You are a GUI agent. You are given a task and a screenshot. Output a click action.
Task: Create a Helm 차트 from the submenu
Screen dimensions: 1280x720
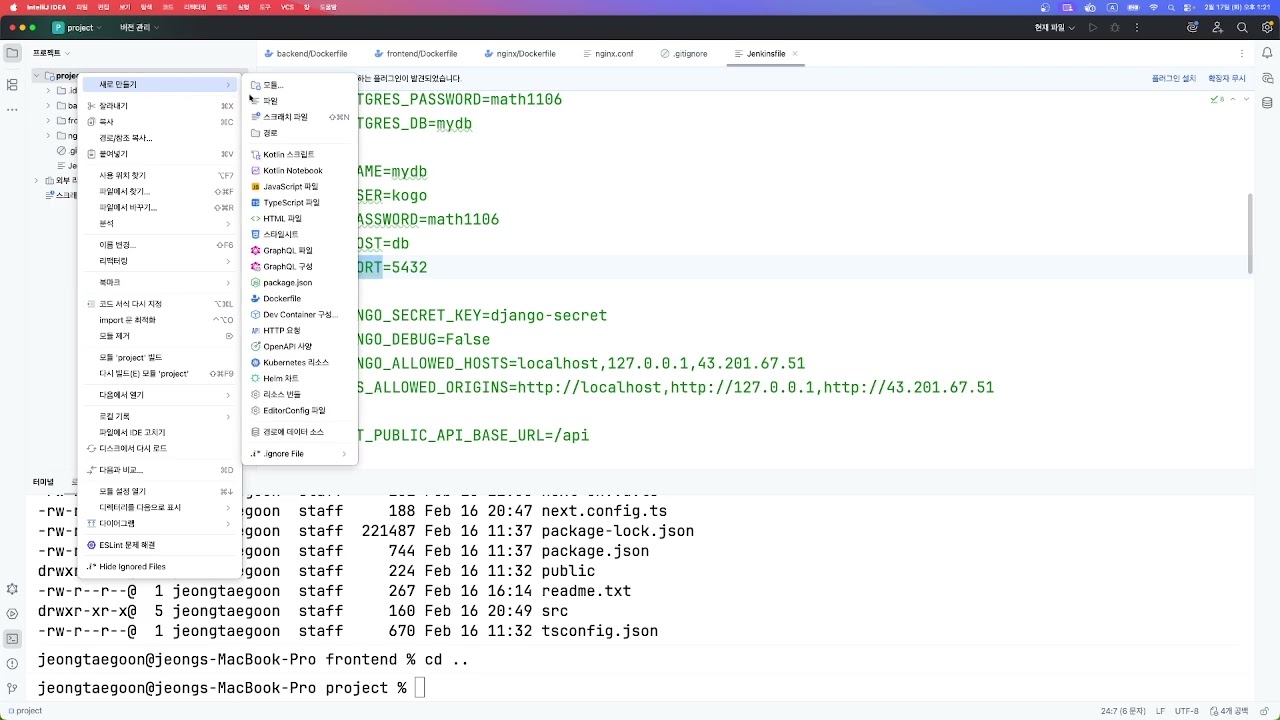300,378
